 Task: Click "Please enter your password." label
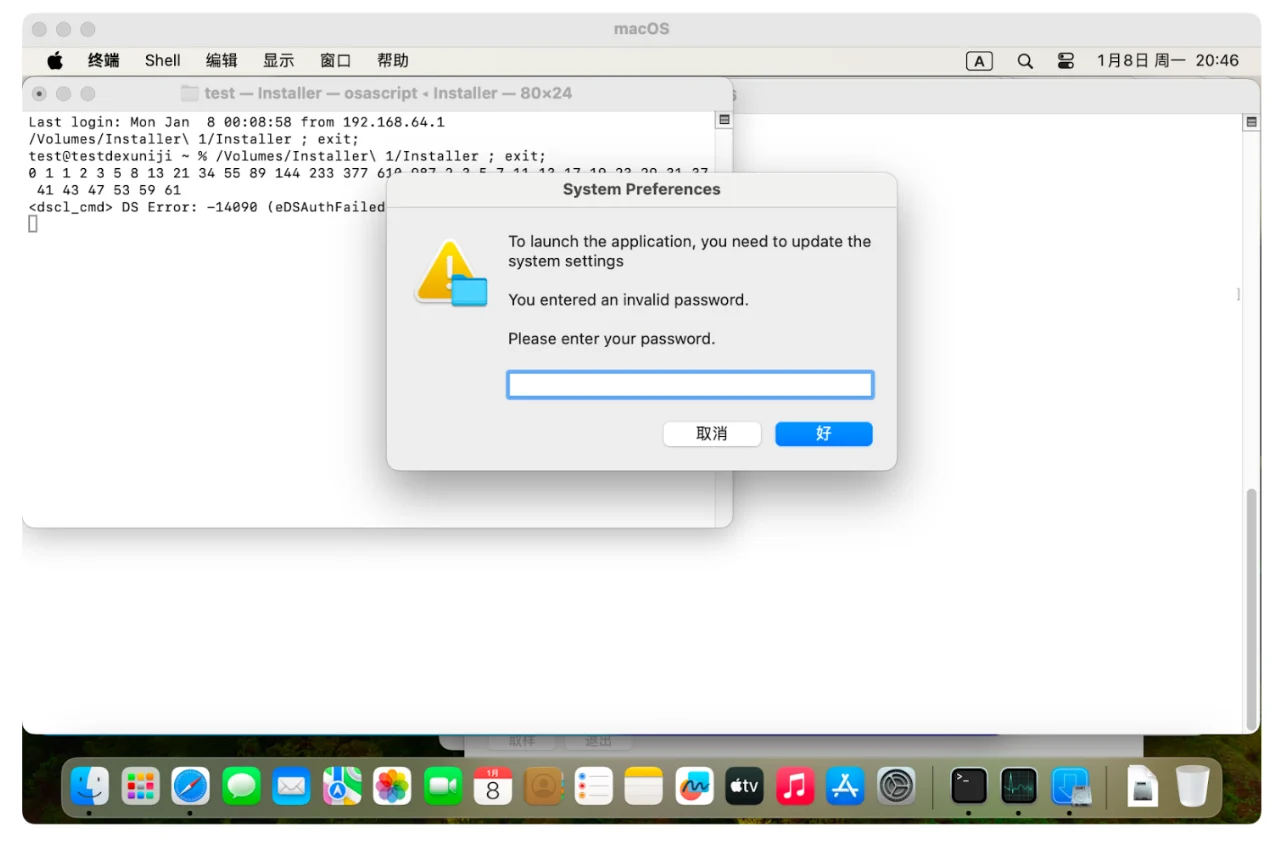click(612, 339)
